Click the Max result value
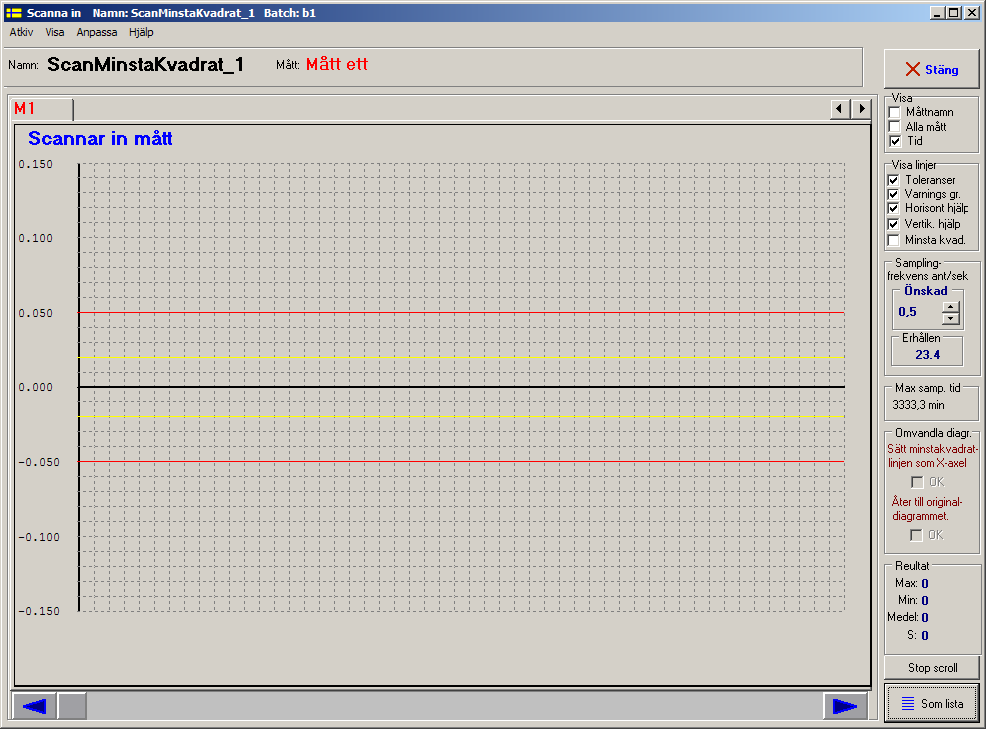986x729 pixels. (x=925, y=584)
